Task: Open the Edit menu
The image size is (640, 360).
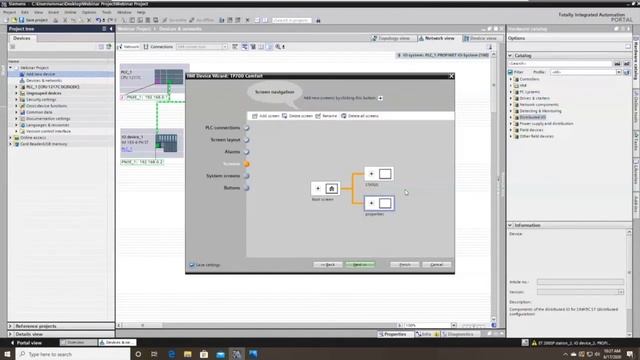Action: (25, 12)
